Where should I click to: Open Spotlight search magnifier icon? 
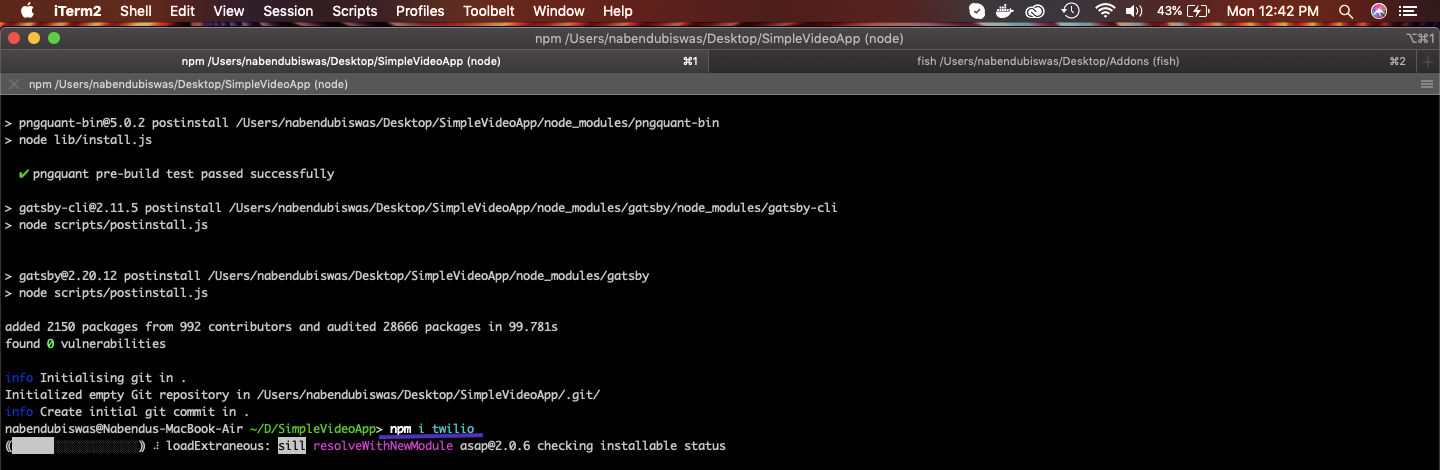point(1347,11)
